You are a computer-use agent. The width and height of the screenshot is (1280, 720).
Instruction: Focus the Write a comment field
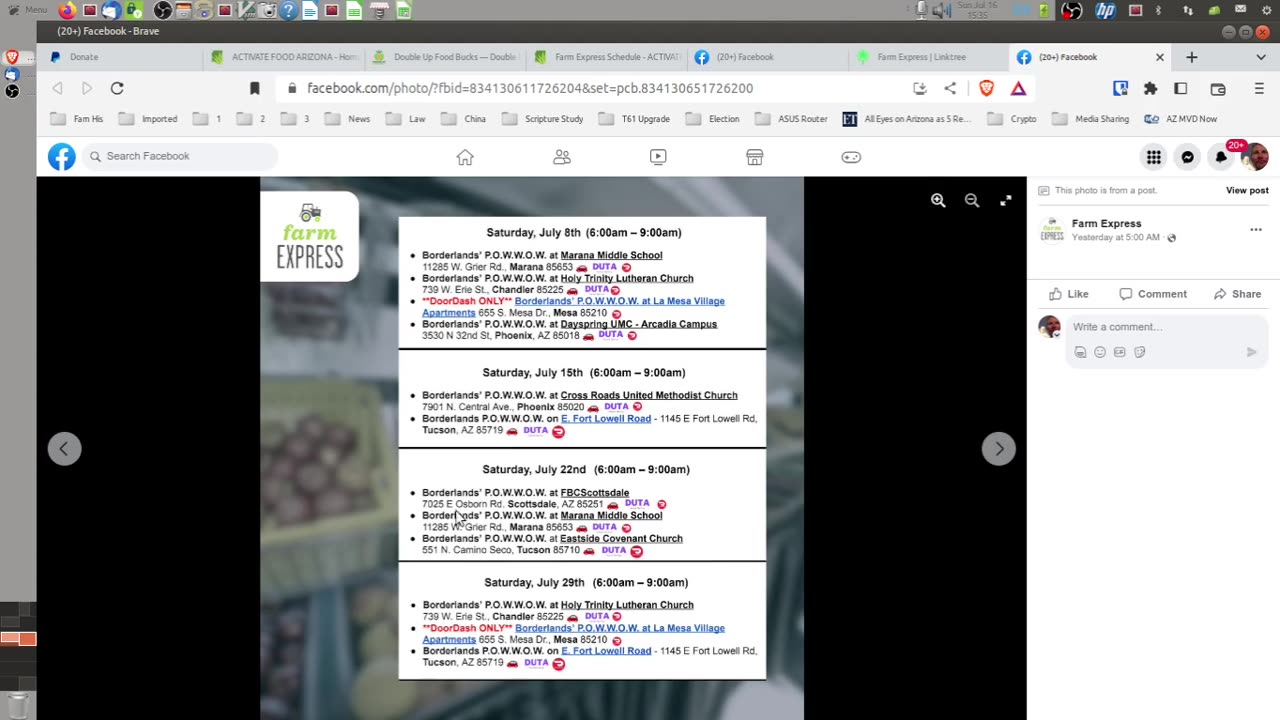1166,327
